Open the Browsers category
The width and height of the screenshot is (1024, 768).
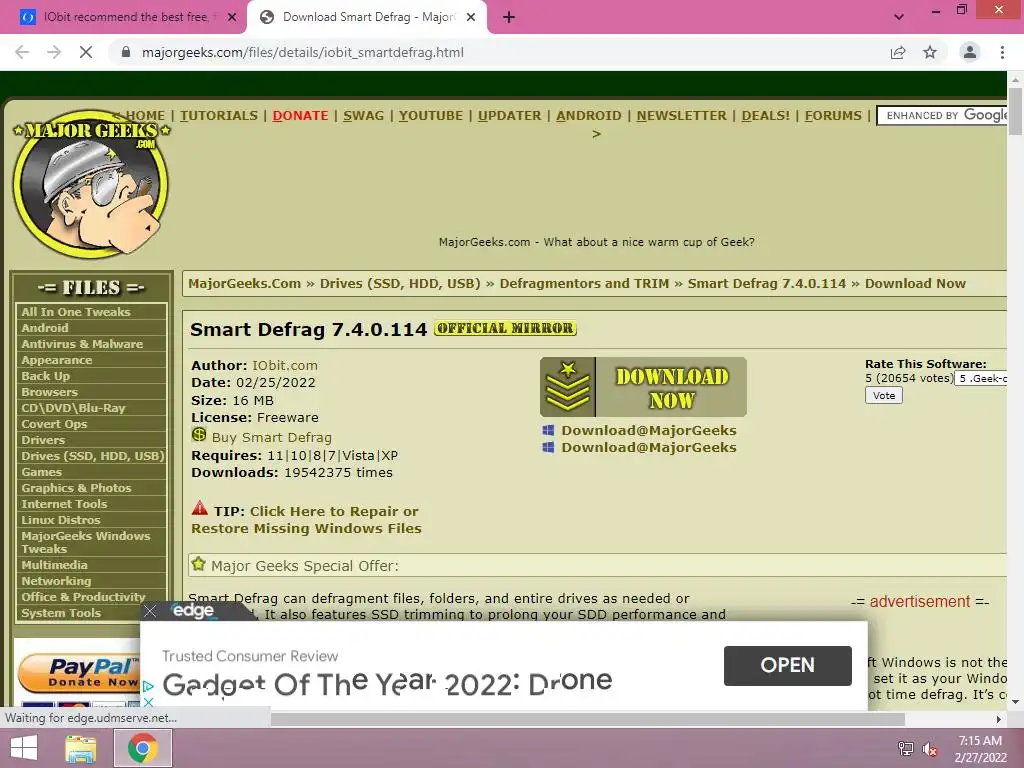[91, 392]
